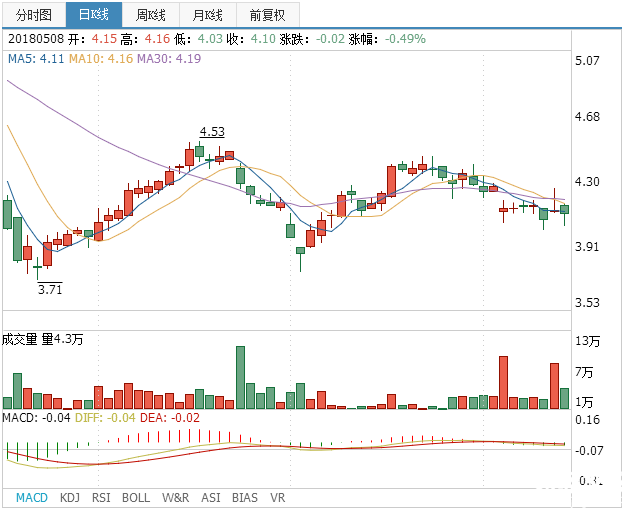Viewport: 629px width, 513px height.
Task: Click the last green candlestick on the chart
Action: (x=564, y=209)
